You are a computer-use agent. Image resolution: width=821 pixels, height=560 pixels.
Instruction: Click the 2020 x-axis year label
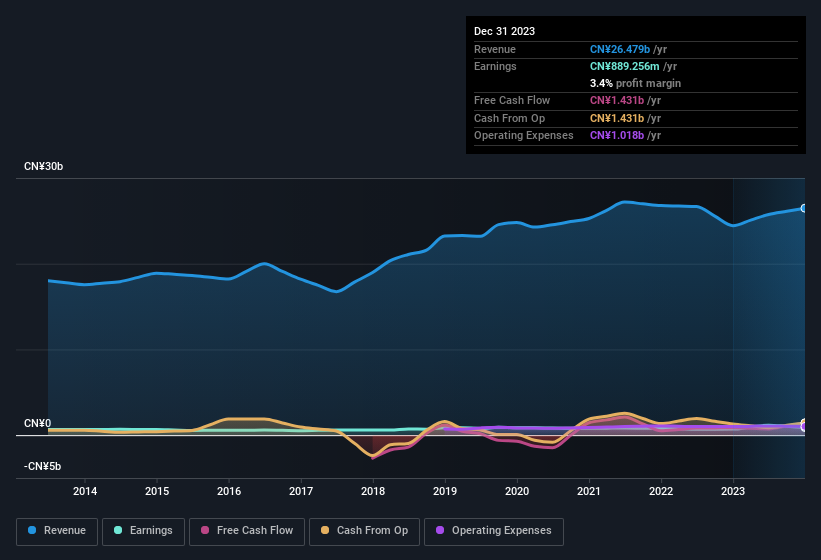(517, 491)
